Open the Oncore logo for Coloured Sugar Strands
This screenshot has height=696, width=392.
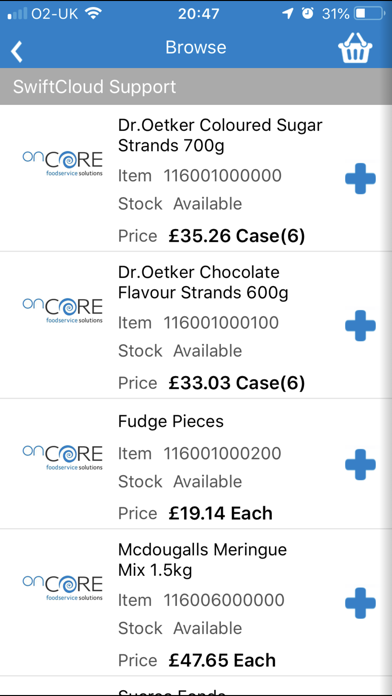point(63,163)
